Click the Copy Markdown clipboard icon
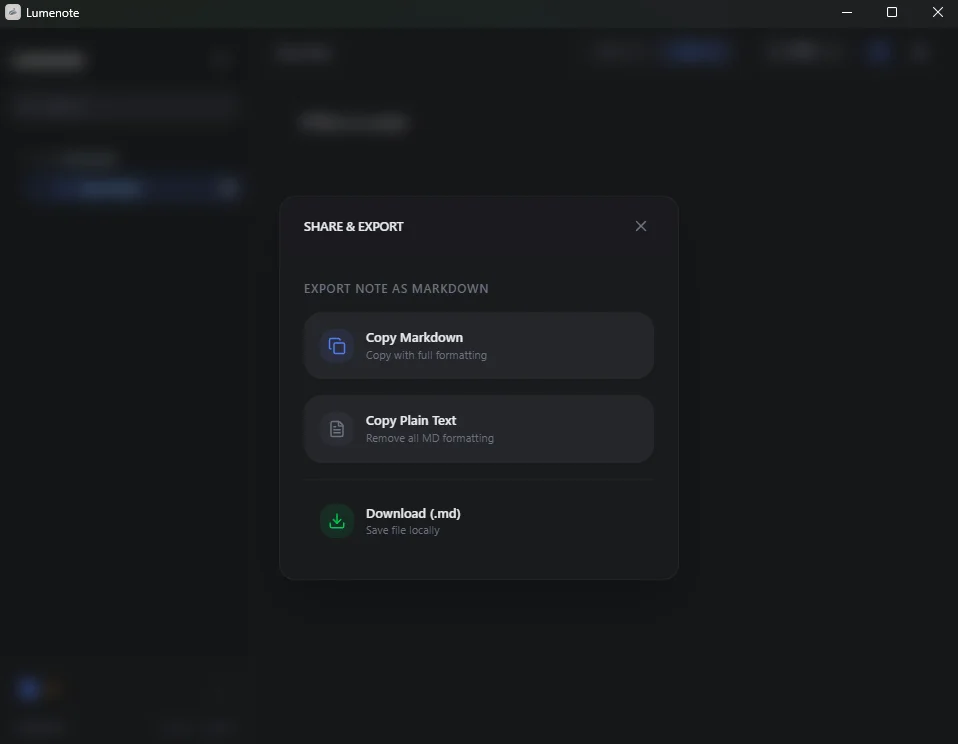 336,346
